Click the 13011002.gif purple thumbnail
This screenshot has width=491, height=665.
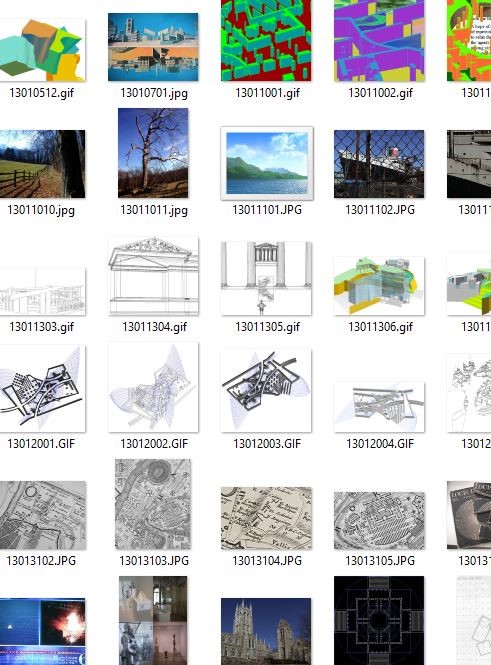coord(379,40)
